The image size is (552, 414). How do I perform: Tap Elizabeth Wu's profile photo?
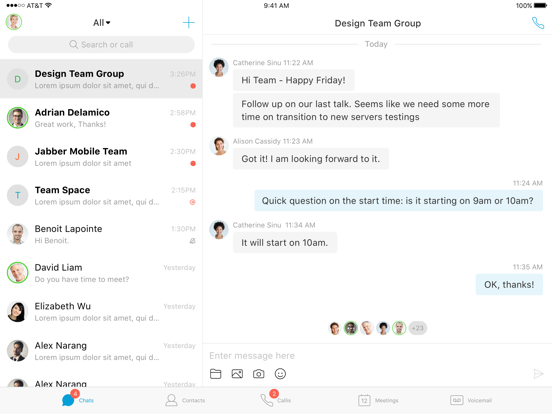tap(18, 311)
